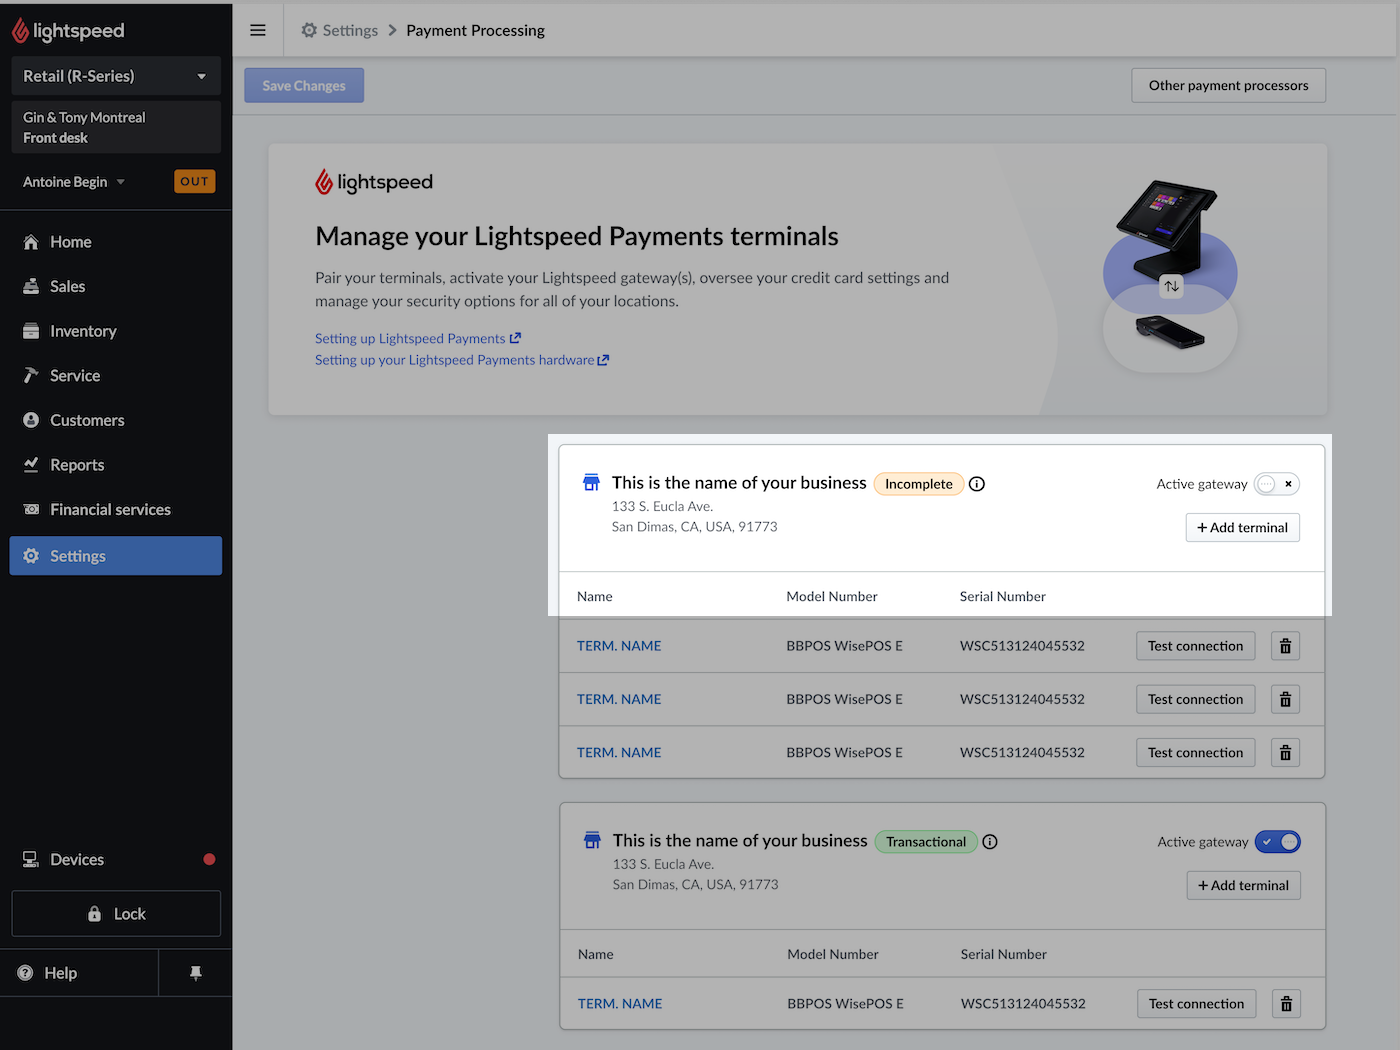Open the Setting up Lightspeed Payments link

pyautogui.click(x=418, y=339)
